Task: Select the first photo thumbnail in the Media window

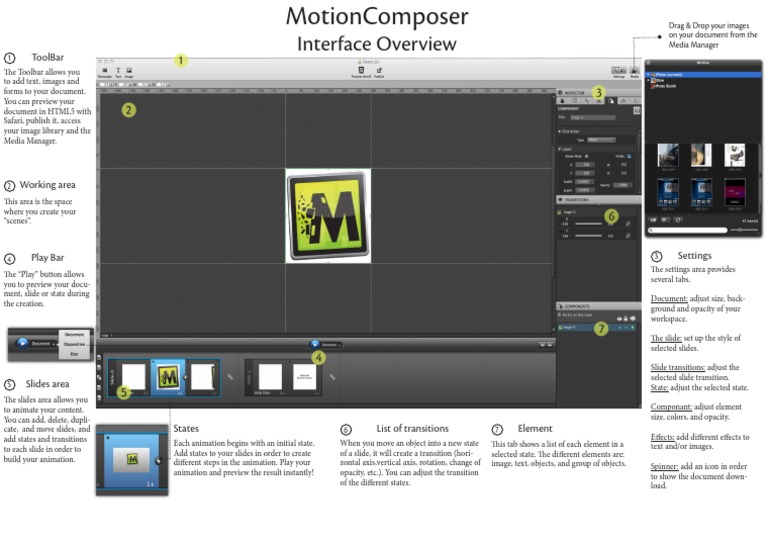Action: click(668, 155)
